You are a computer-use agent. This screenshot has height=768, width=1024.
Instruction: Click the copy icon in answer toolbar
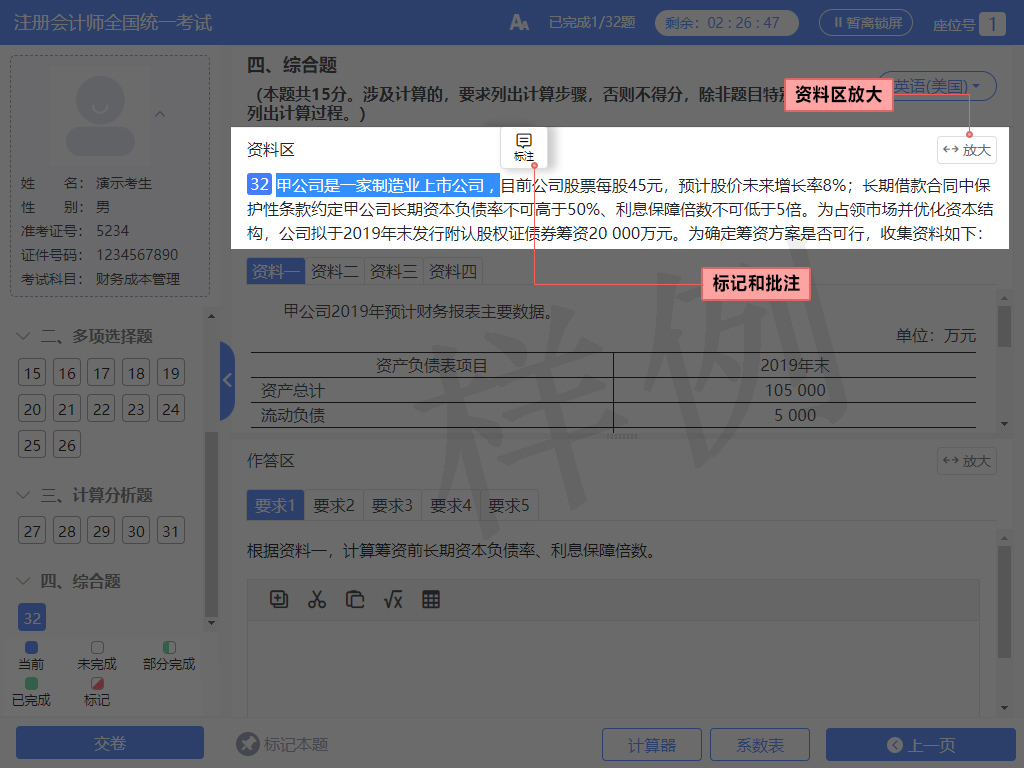(279, 600)
